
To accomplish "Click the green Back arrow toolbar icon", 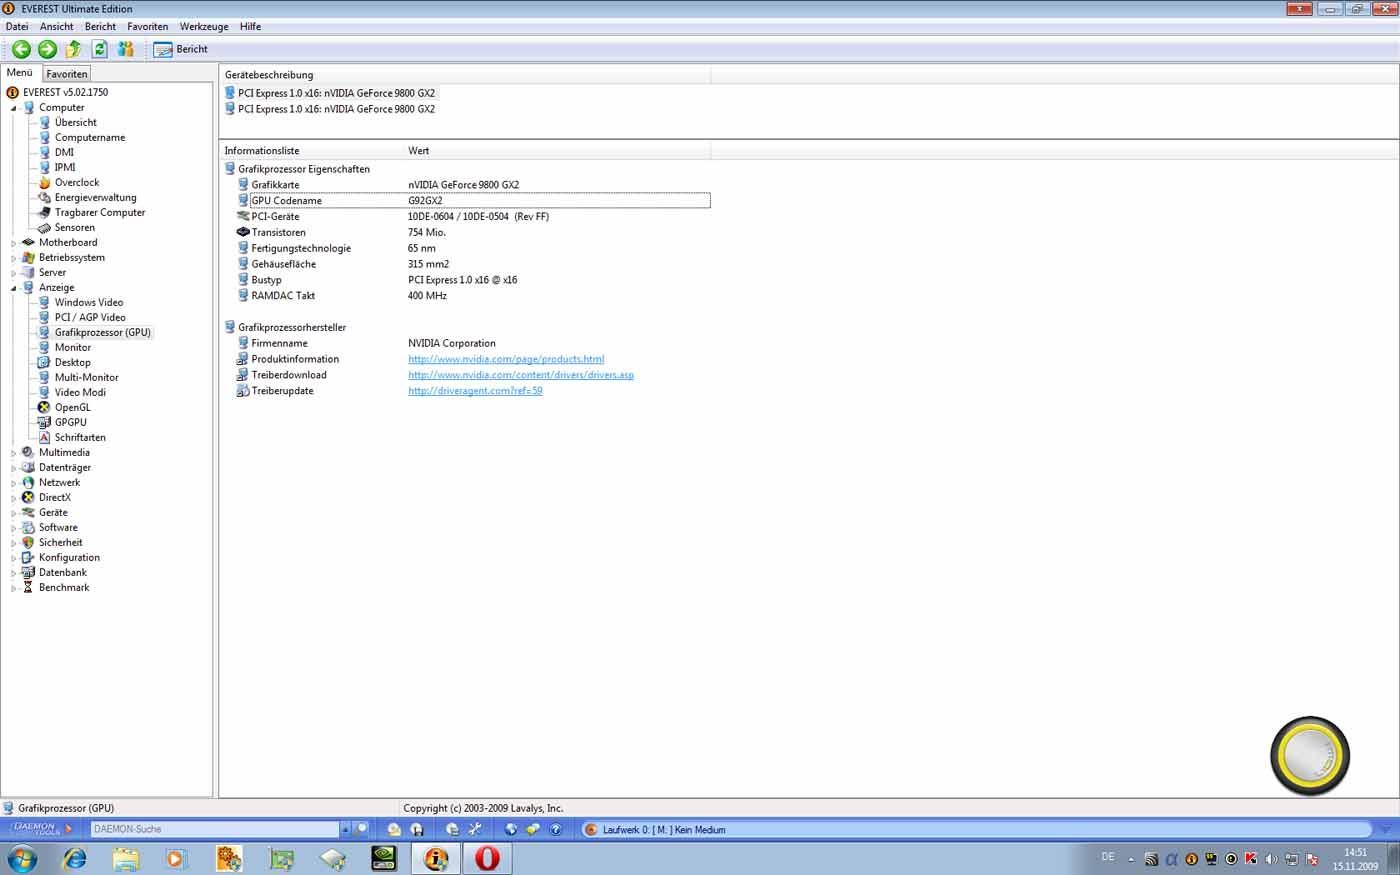I will 21,49.
